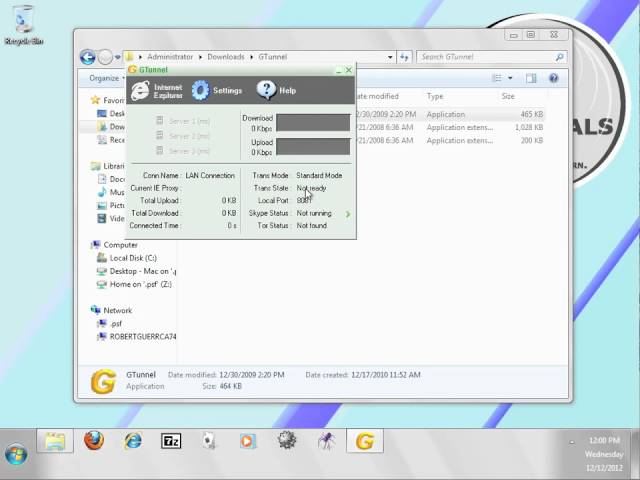
Task: Click the Download speed graph
Action: 313,123
